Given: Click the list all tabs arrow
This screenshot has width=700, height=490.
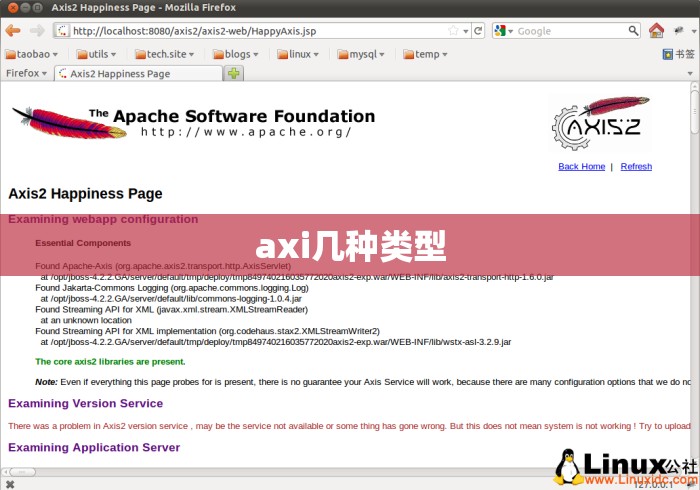Looking at the screenshot, I should click(x=690, y=73).
